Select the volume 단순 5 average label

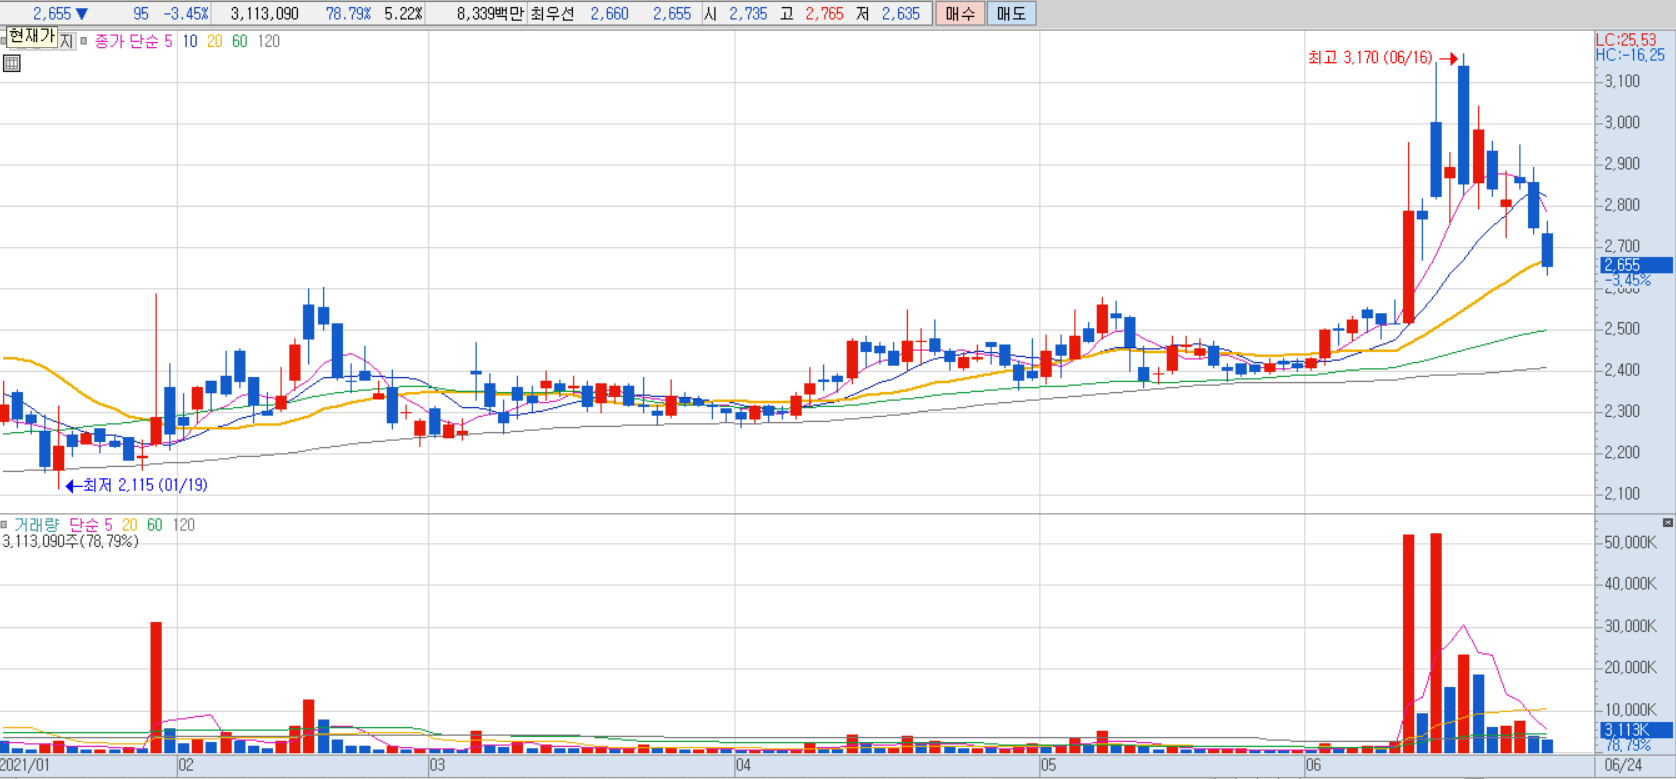coord(91,525)
